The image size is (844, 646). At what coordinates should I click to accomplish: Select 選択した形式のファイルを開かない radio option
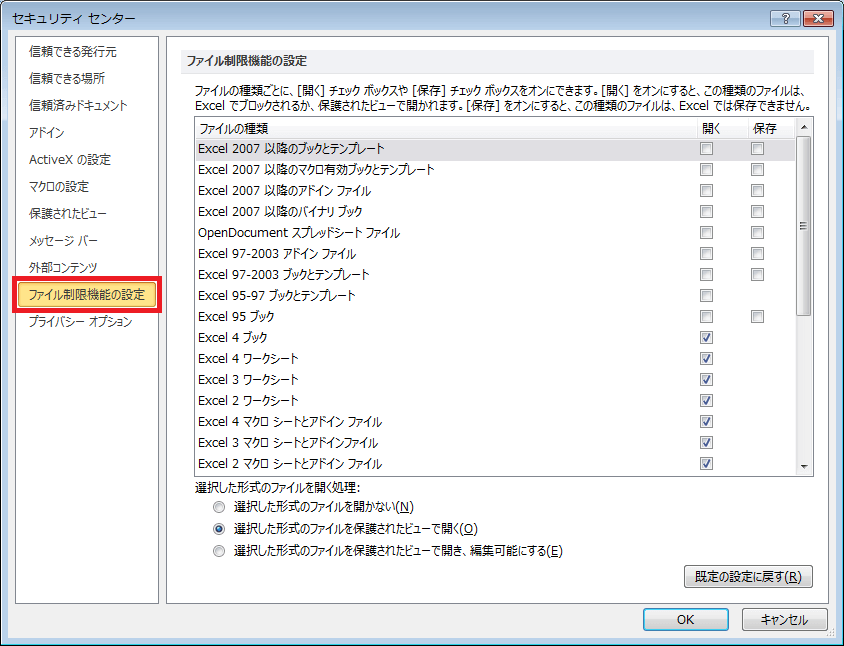219,507
